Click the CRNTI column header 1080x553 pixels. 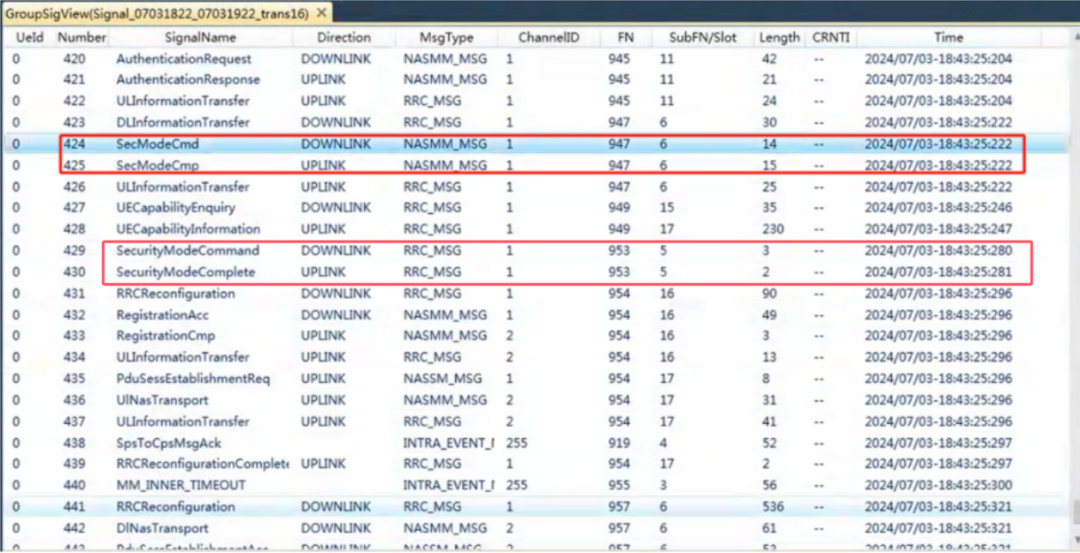tap(831, 37)
